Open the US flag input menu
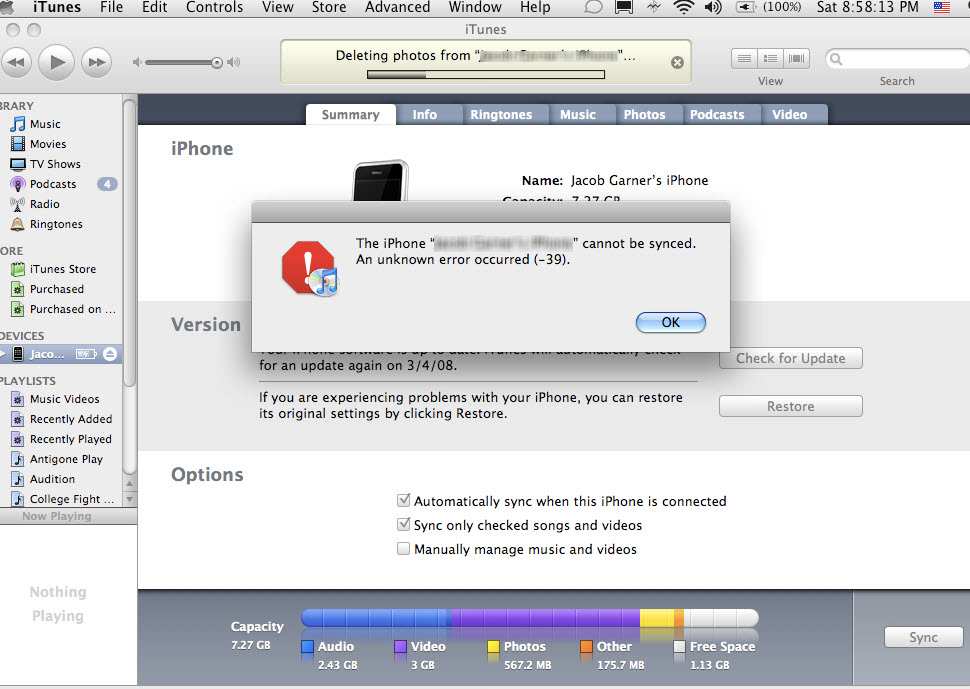 [x=942, y=8]
